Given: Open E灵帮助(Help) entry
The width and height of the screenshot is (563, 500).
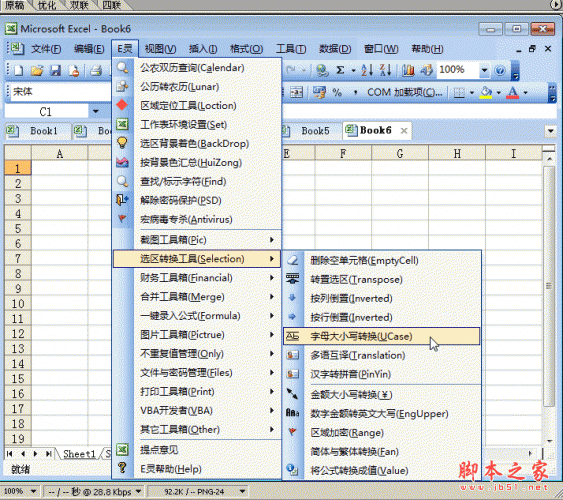Looking at the screenshot, I should pos(197,469).
